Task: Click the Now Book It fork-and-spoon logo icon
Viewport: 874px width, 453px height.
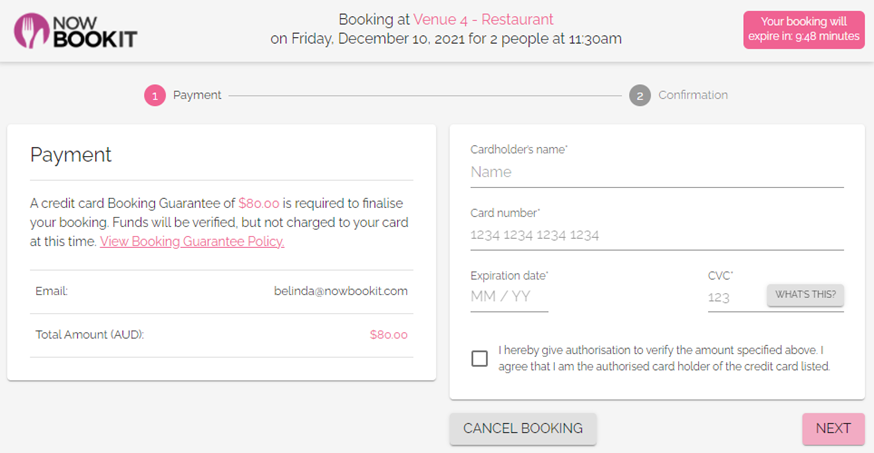Action: click(31, 30)
